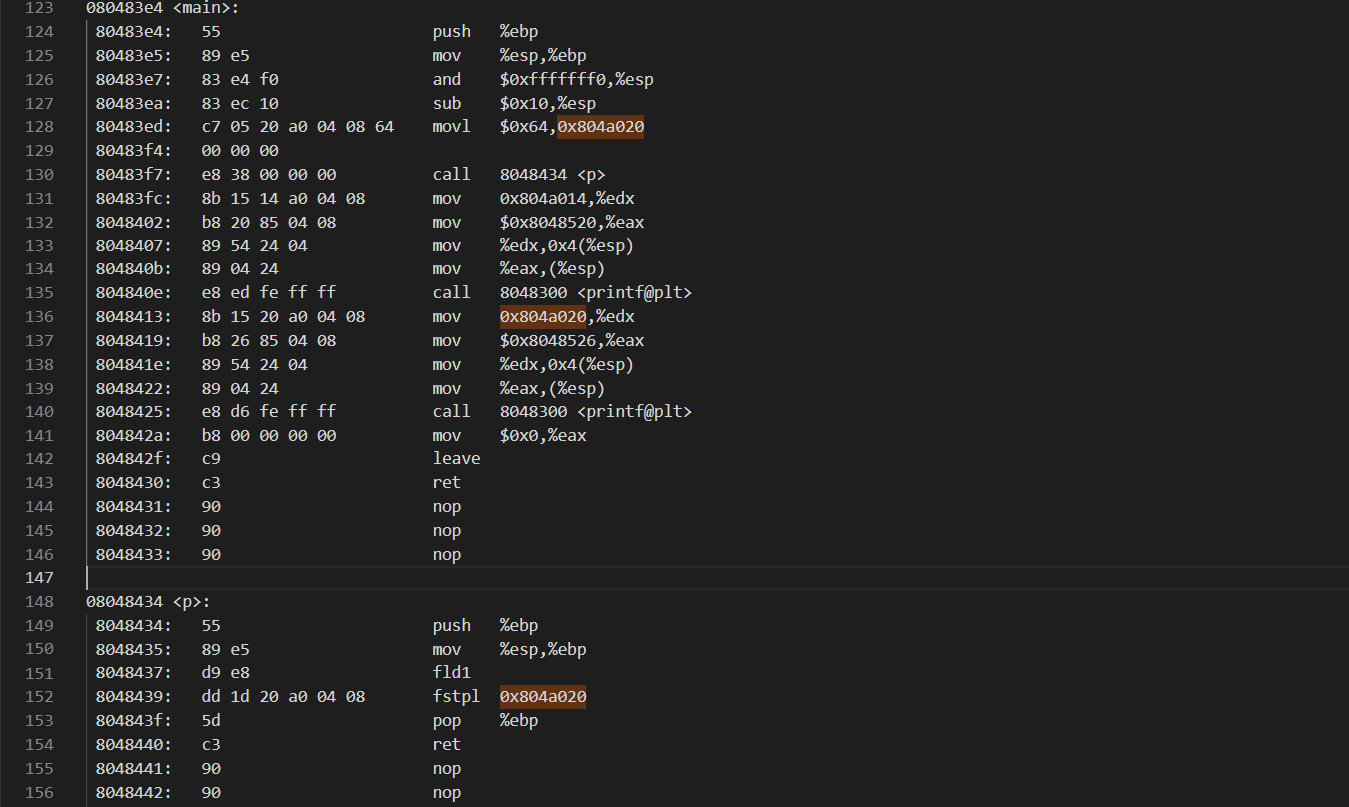Click the '<main>:' function label
The height and width of the screenshot is (807, 1349).
tap(206, 8)
